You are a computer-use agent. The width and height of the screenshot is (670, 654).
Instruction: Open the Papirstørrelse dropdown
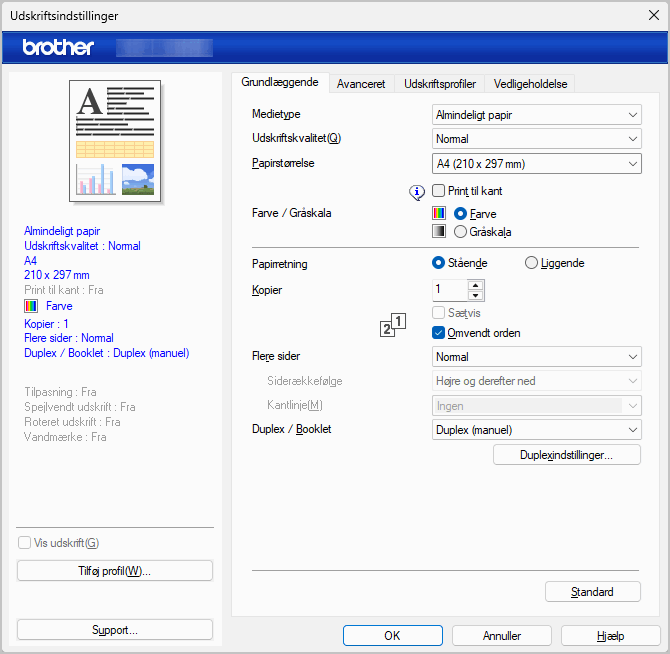point(536,163)
